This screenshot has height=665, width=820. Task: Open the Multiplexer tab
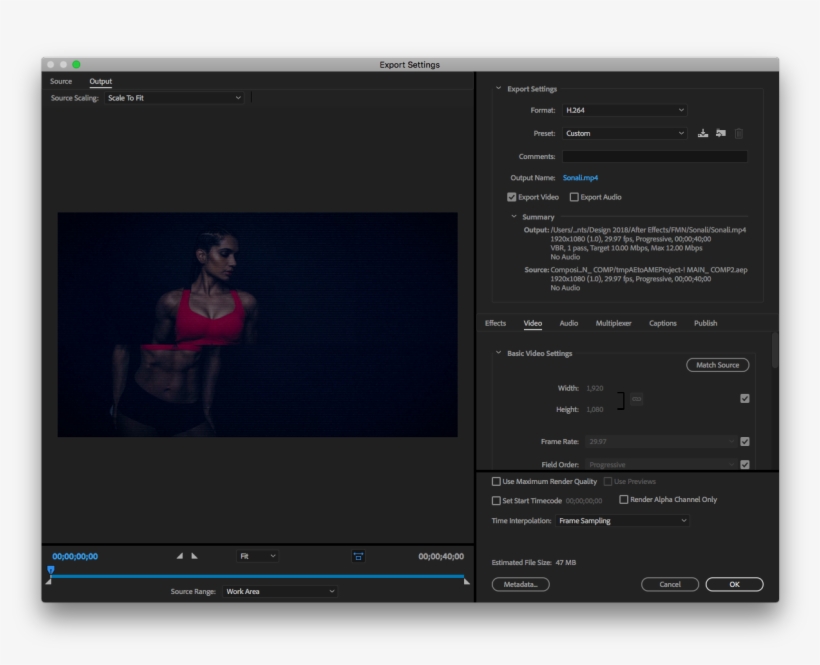coord(613,323)
